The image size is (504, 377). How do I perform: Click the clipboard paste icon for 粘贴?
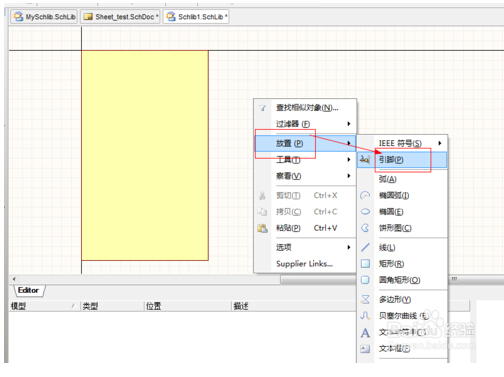[x=263, y=228]
